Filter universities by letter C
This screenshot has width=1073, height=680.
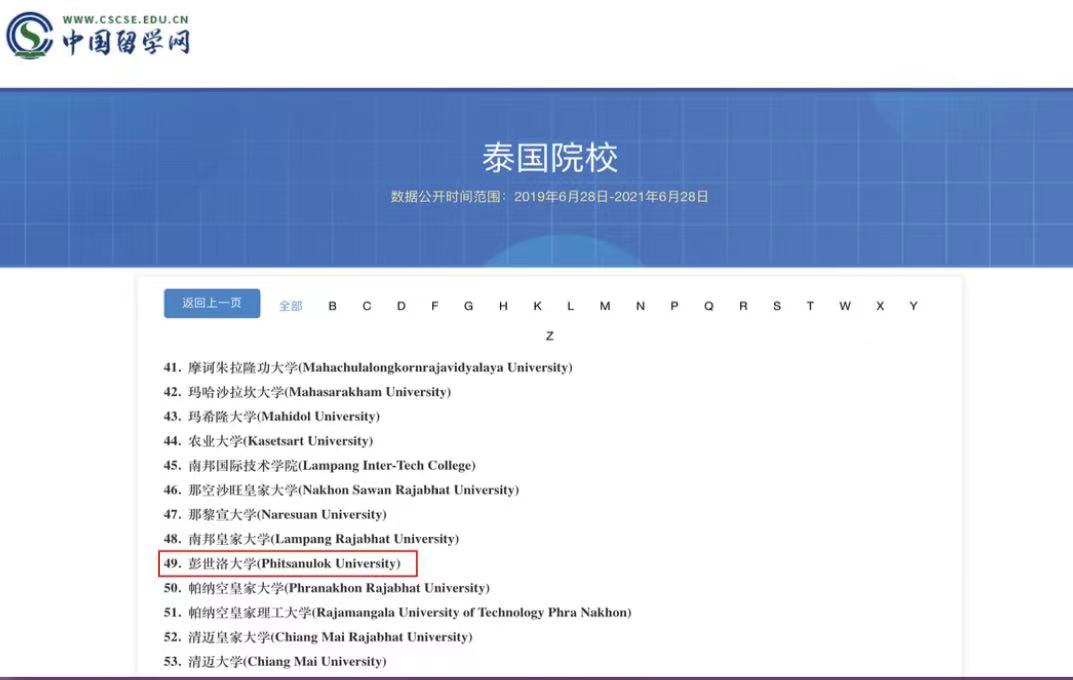(x=367, y=306)
